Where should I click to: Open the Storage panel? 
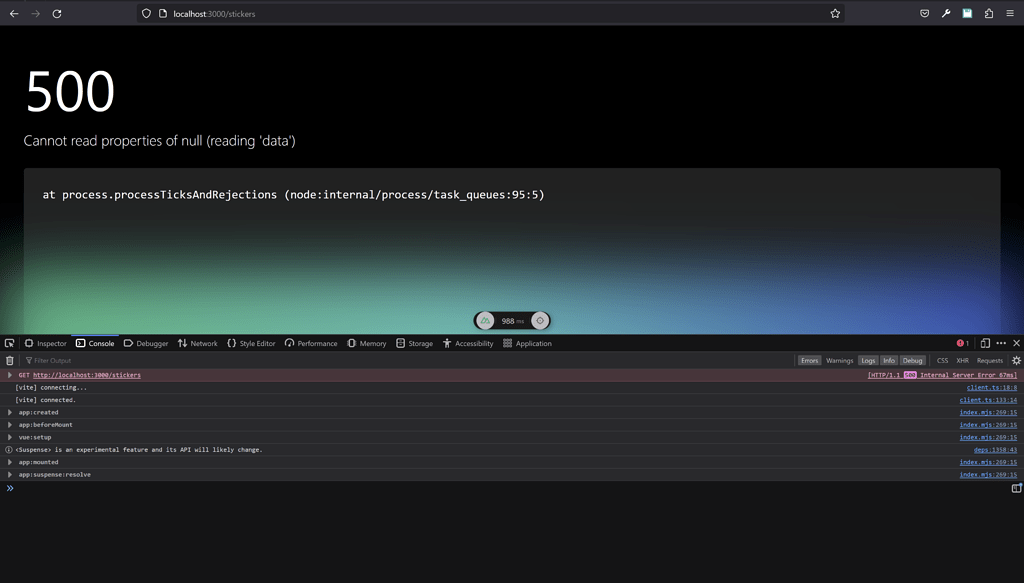[x=415, y=343]
